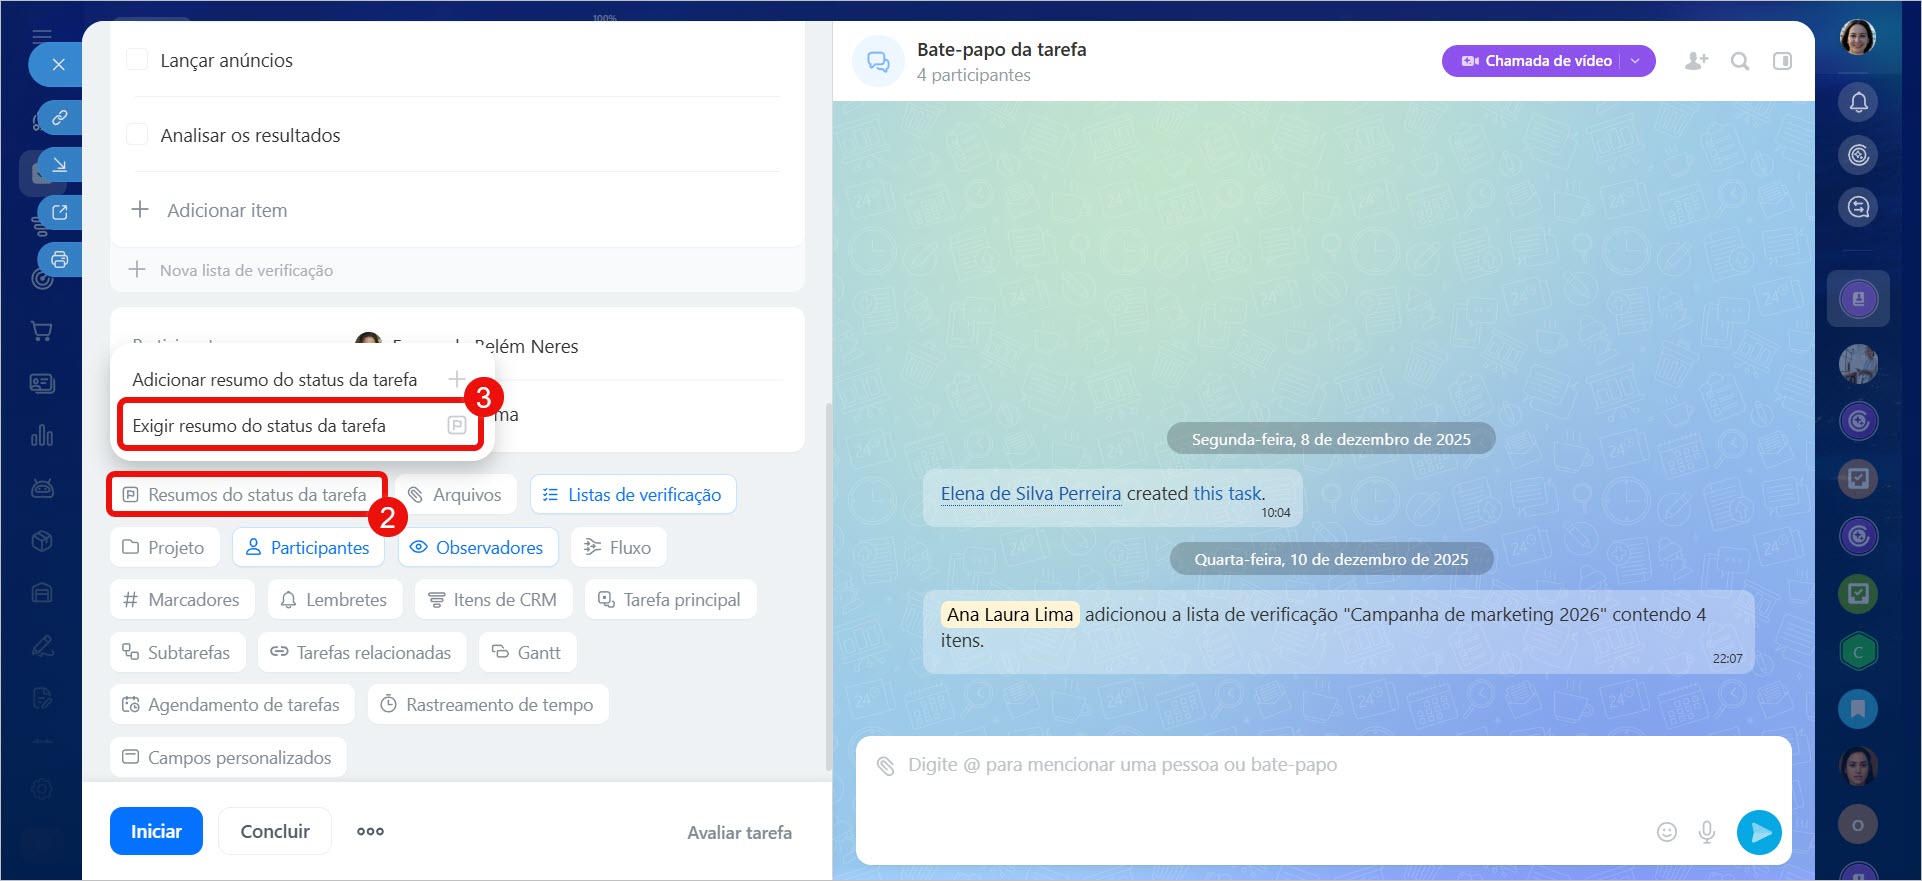Click the add participant icon in chat
This screenshot has width=1922, height=881.
(x=1696, y=61)
